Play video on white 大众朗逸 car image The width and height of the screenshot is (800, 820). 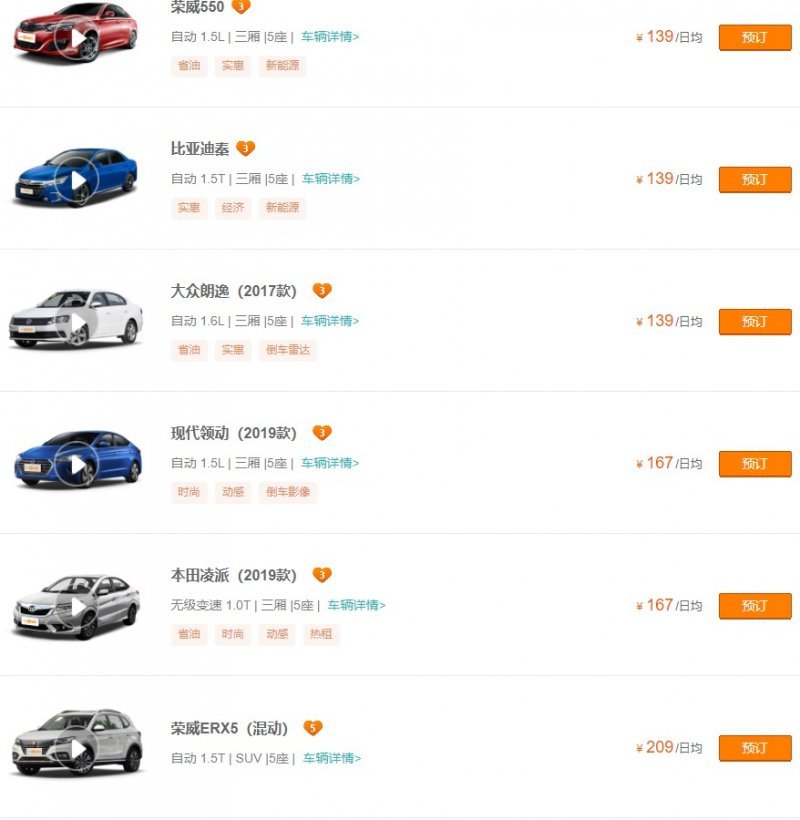[77, 322]
